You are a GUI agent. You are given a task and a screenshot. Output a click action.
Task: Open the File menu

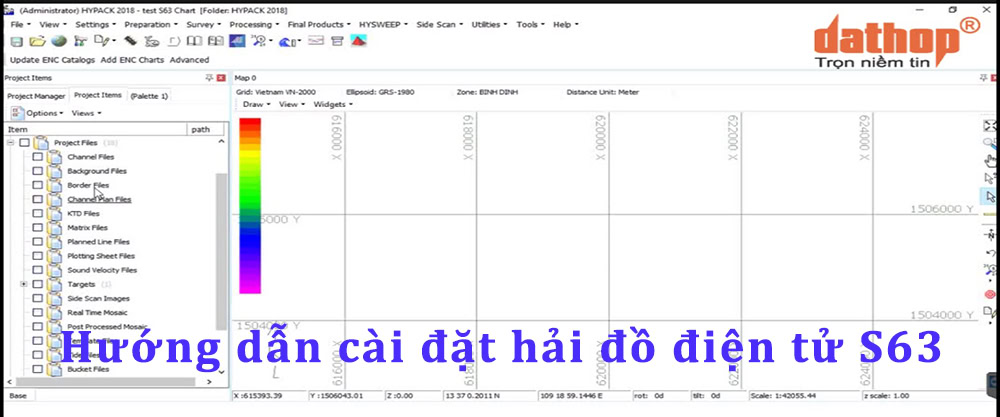click(x=20, y=24)
